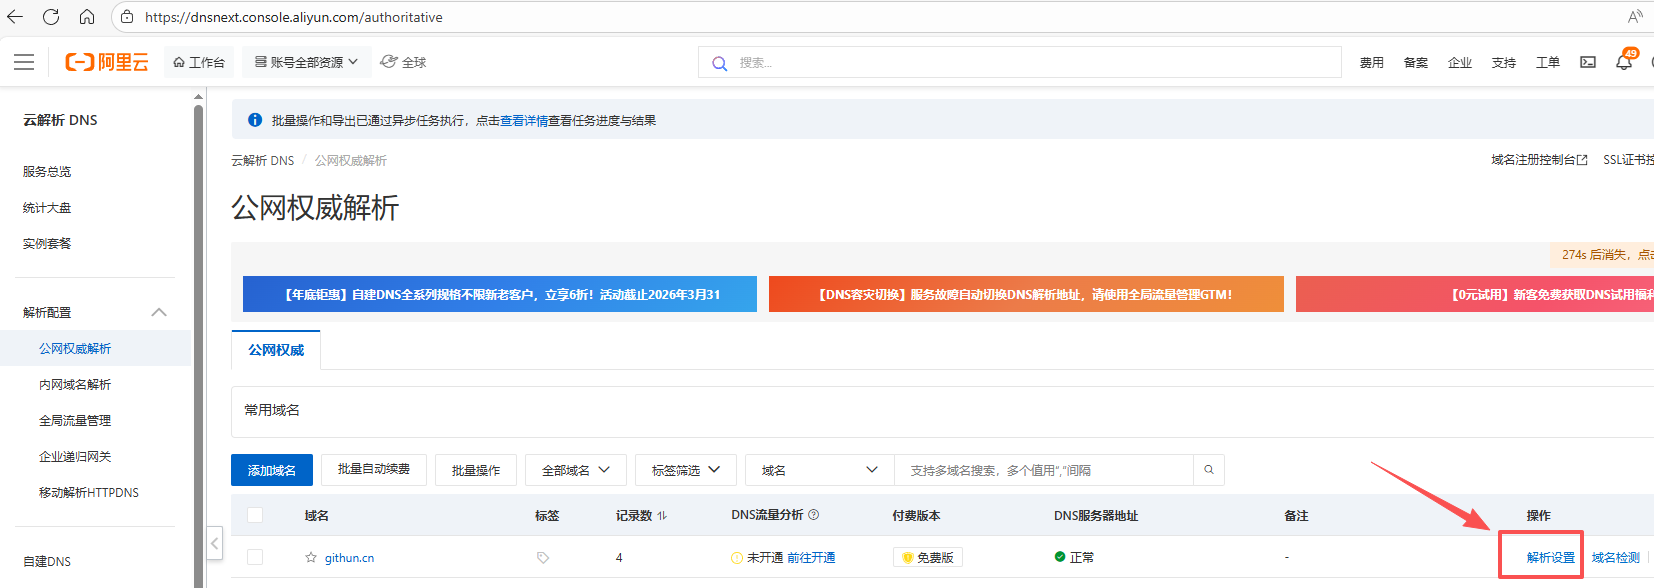1654x588 pixels.
Task: Launch Cloud Shell terminal icon
Action: point(1588,62)
